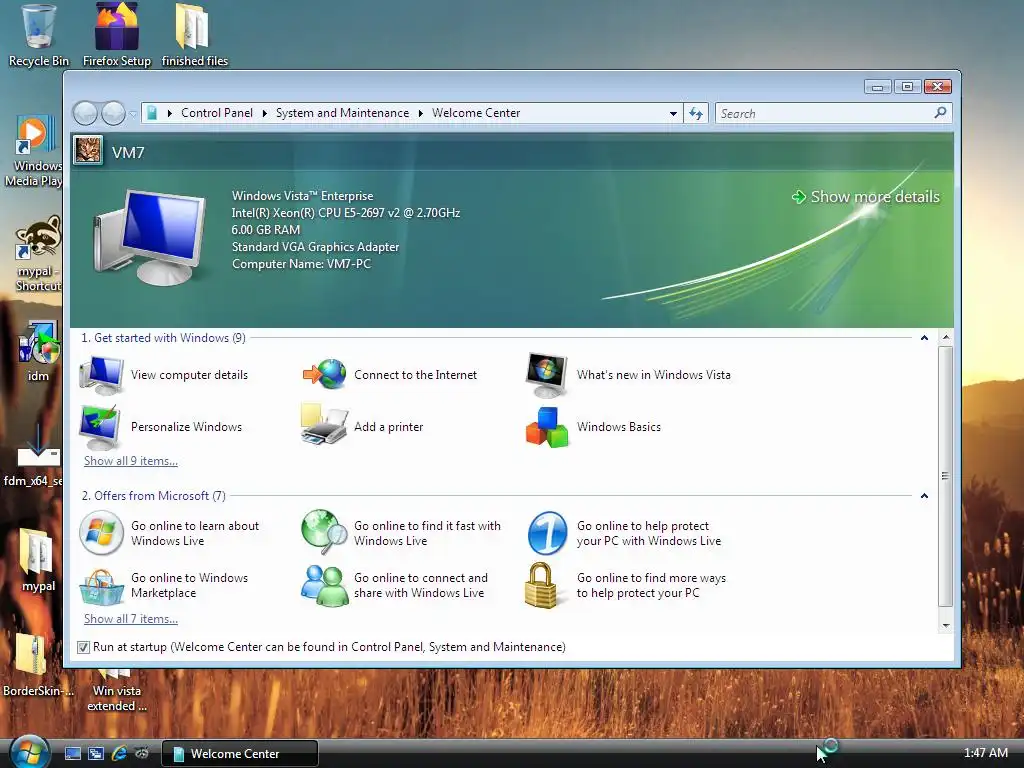Open the Start menu orb

tap(29, 752)
